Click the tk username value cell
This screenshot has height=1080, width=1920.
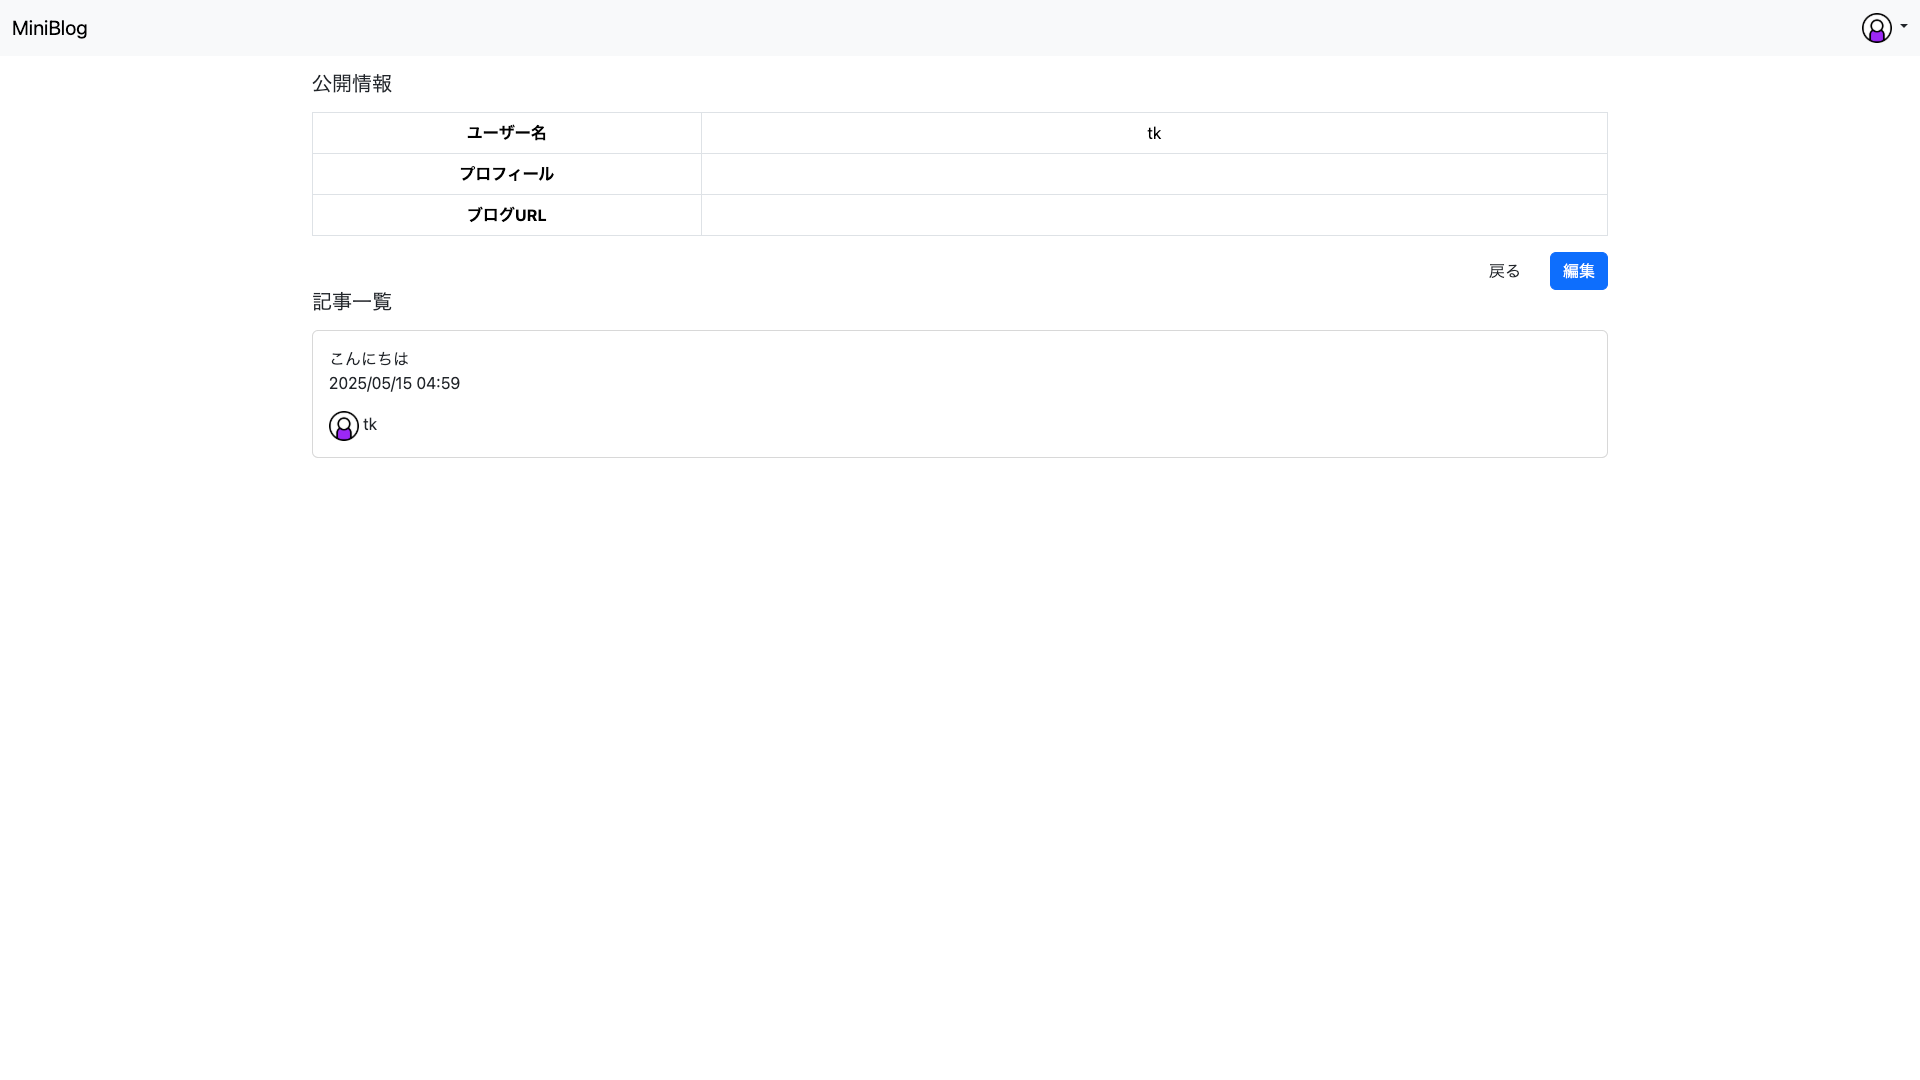click(1154, 133)
